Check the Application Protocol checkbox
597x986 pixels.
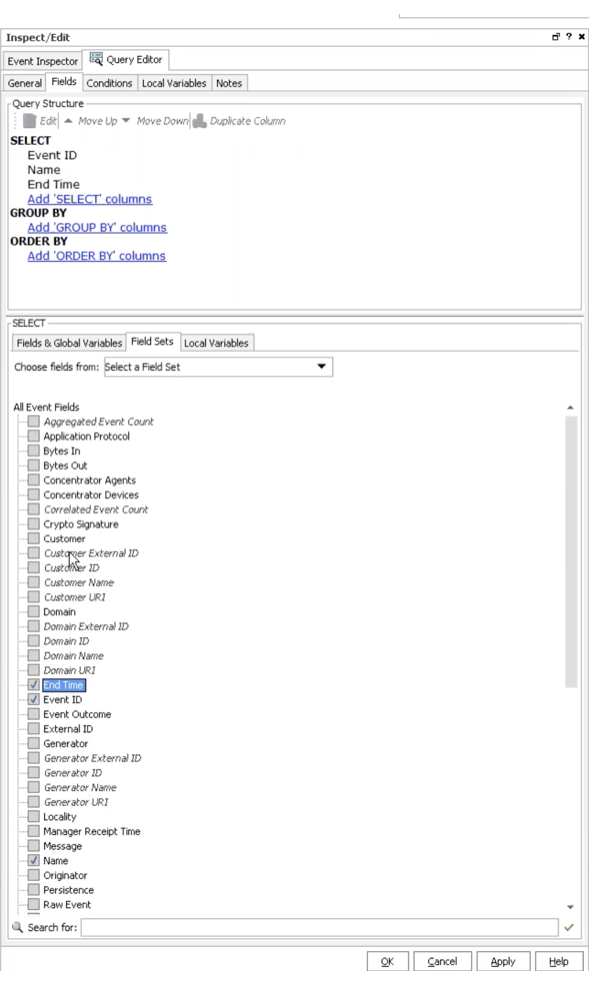tap(34, 436)
